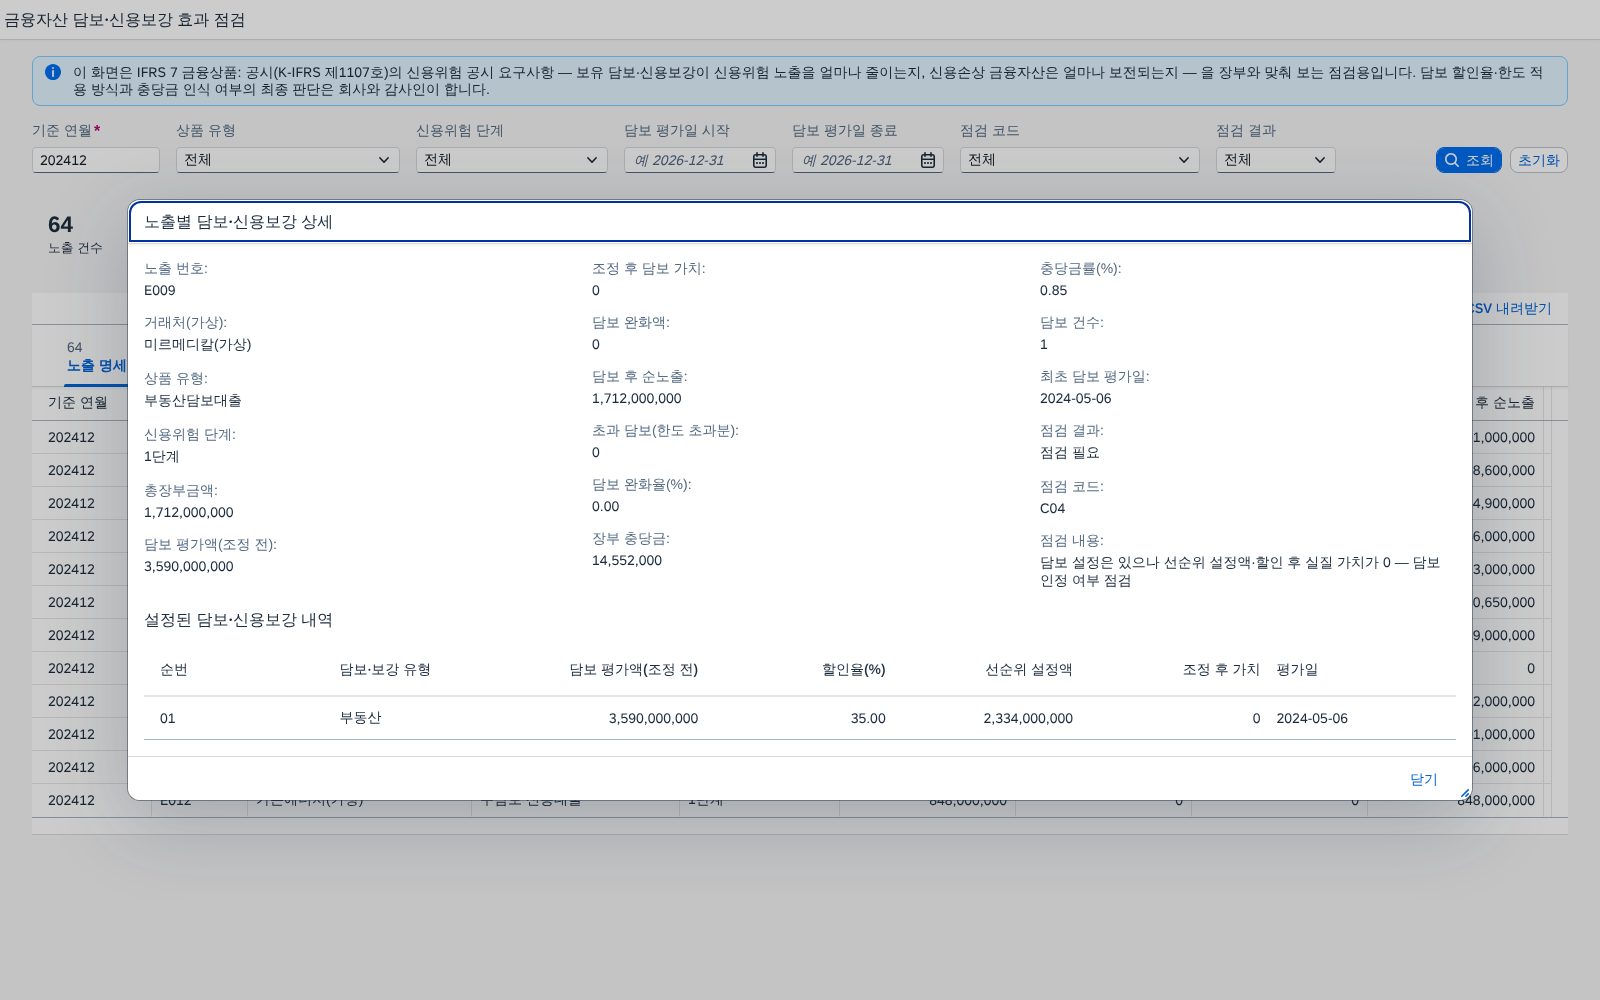Open calendar for 담보 평가일 종료
1600x1000 pixels.
coord(928,160)
